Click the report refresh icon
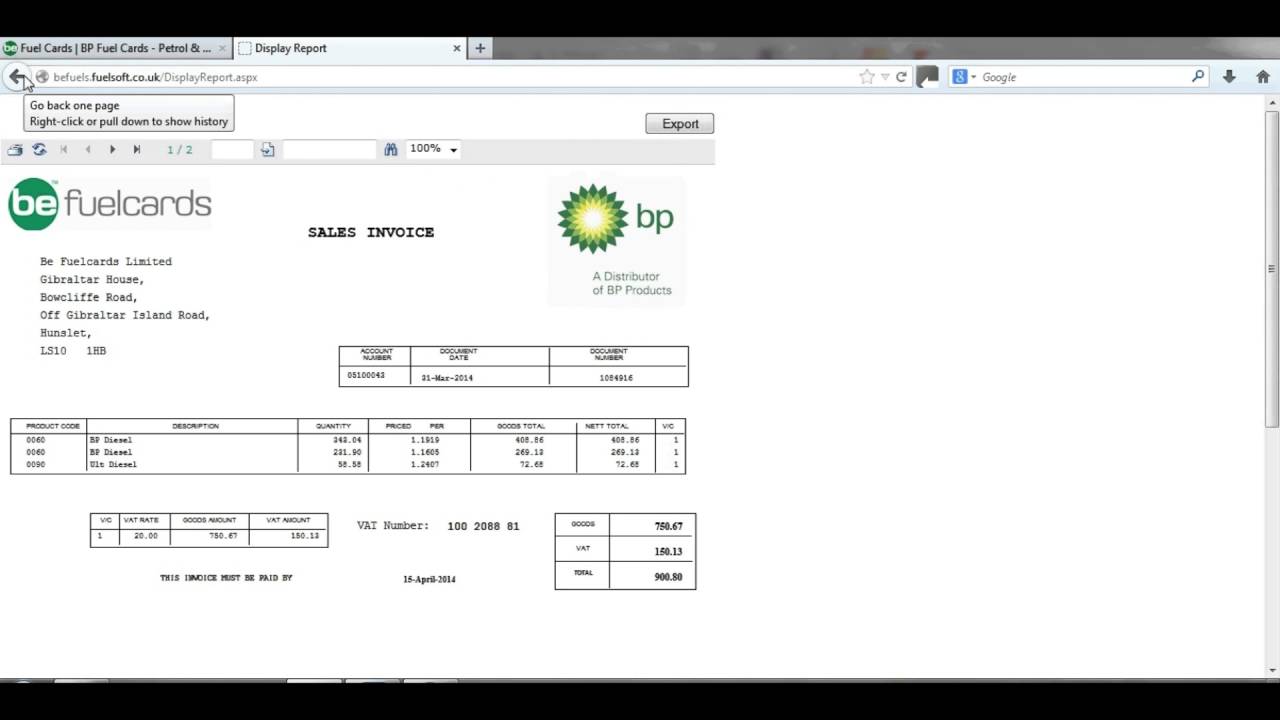Screen dimensions: 1280x720 39,150
